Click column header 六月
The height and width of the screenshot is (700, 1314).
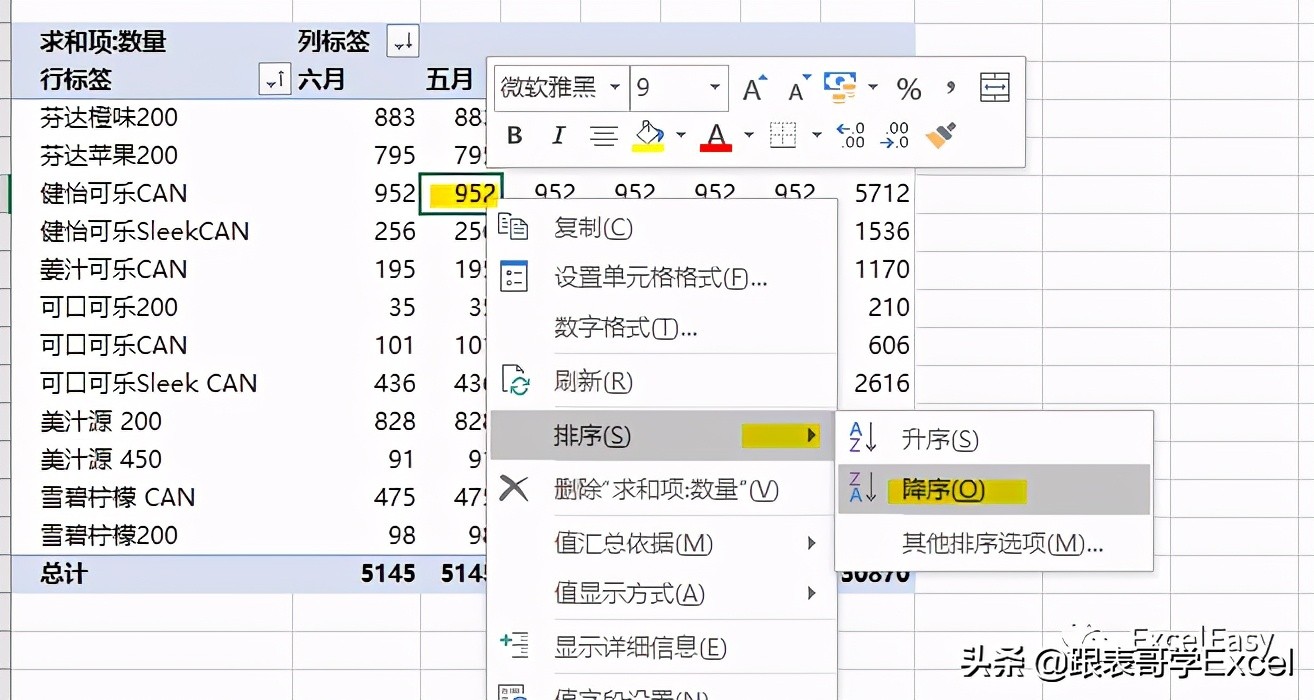321,80
